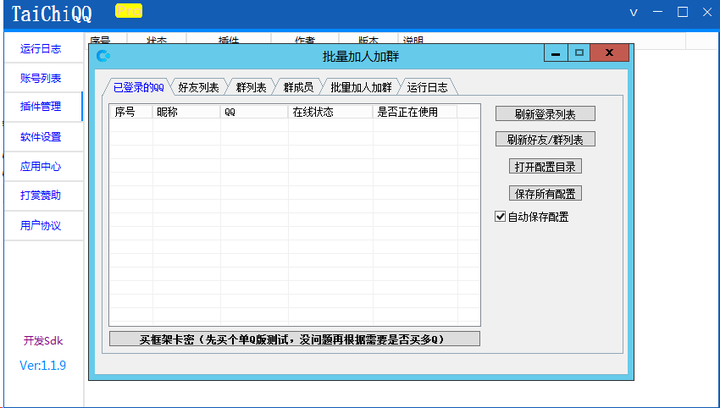Viewport: 720px width, 408px height.
Task: Click the 在线状态 column header
Action: 331,112
